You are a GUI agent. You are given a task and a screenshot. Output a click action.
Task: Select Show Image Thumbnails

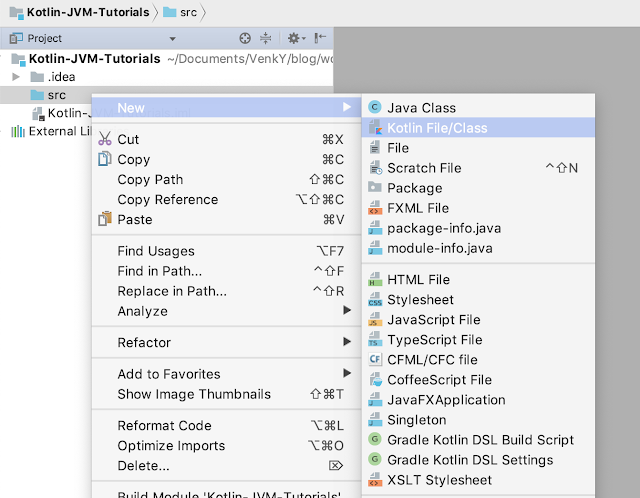(x=227, y=394)
